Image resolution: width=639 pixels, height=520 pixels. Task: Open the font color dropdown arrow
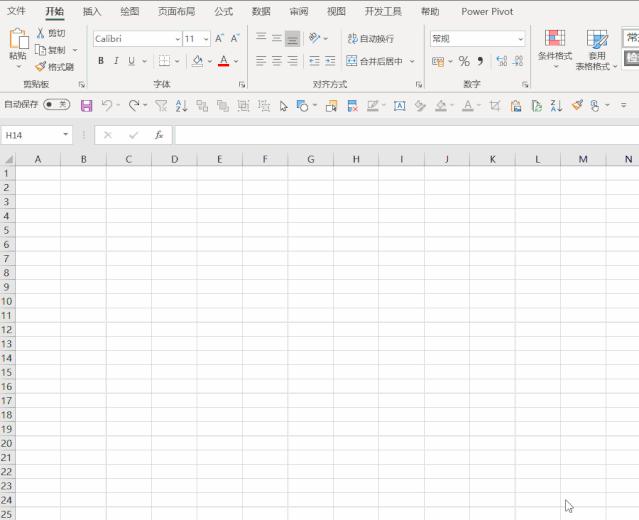tap(236, 62)
